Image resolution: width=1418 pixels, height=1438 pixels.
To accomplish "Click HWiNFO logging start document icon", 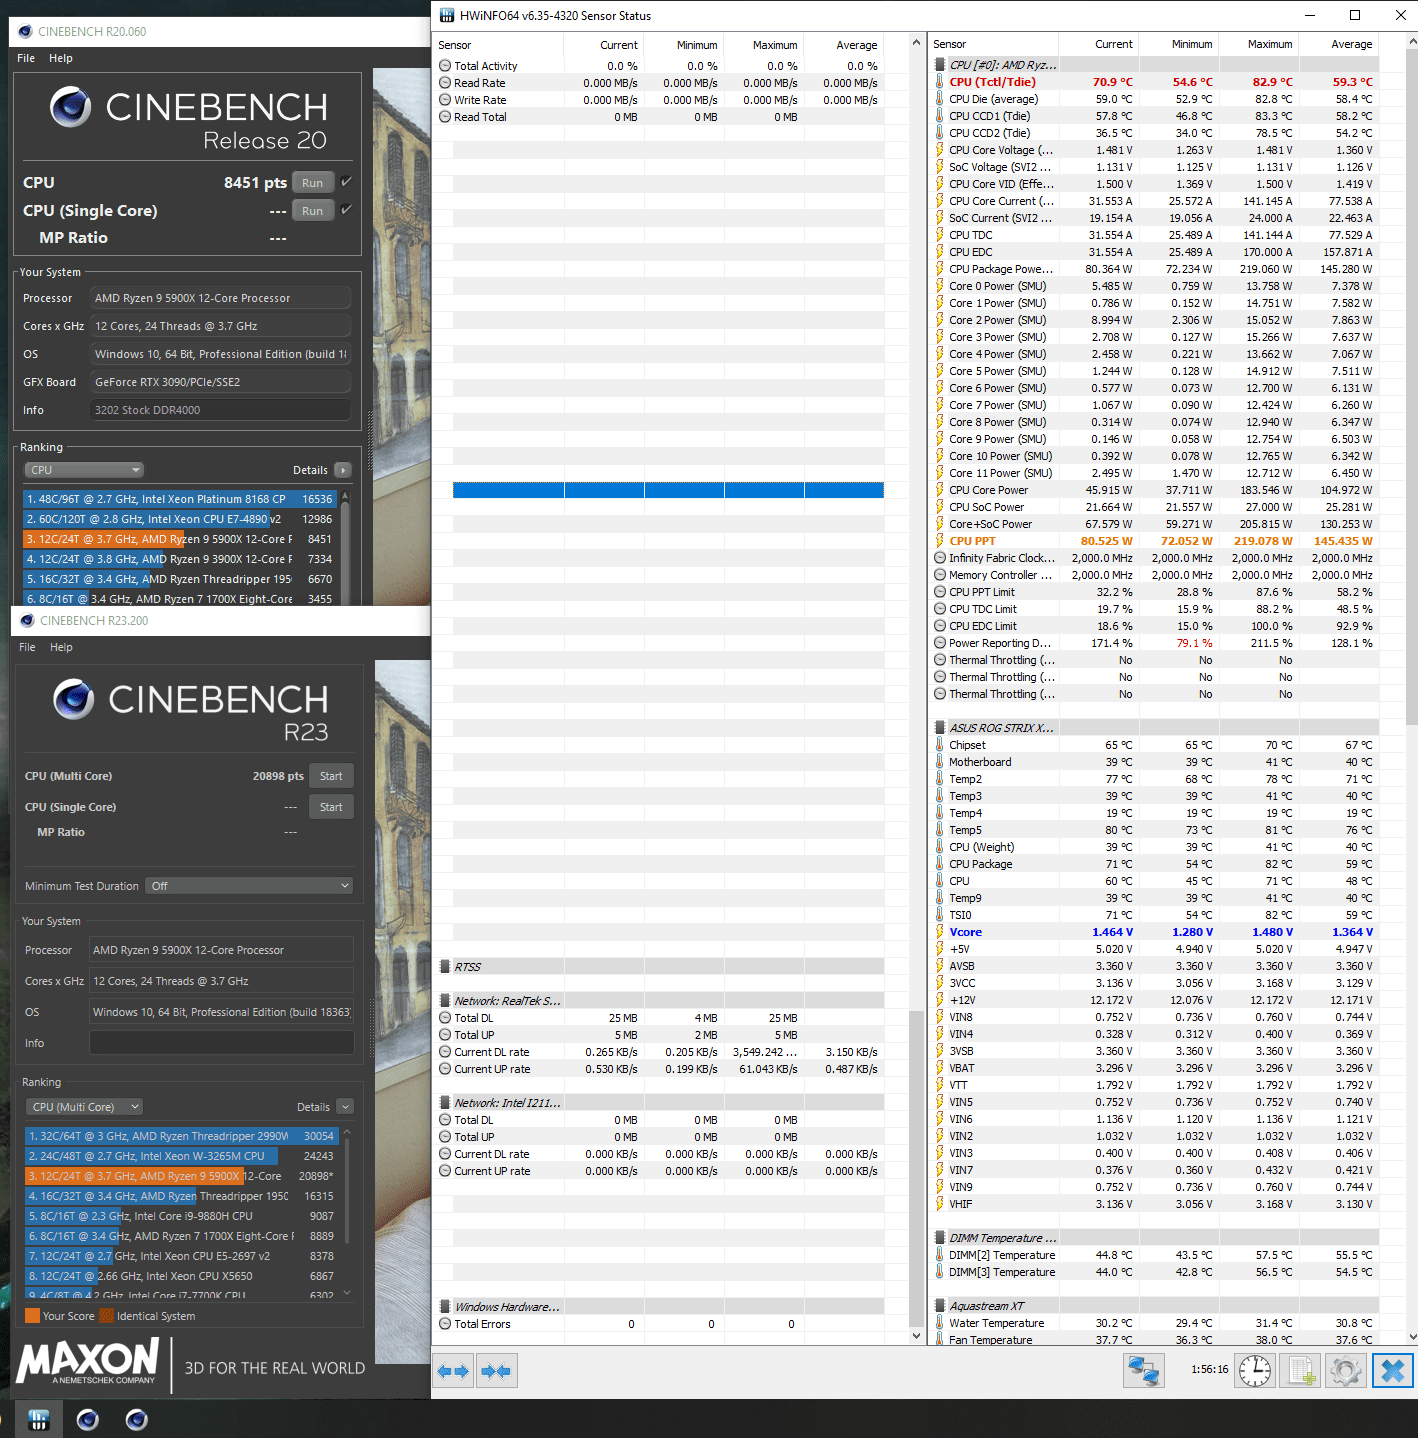I will (1301, 1370).
